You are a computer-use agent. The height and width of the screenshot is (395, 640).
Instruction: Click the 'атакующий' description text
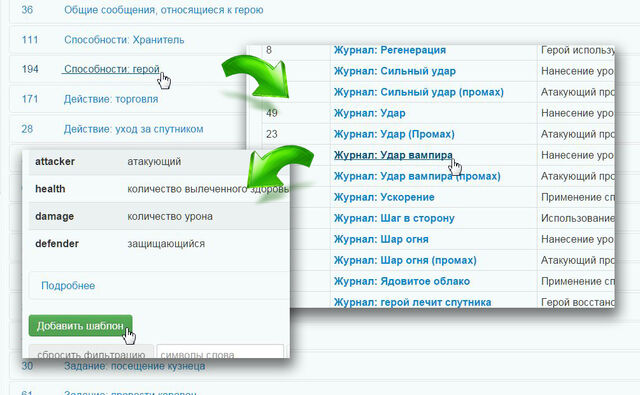(x=154, y=162)
